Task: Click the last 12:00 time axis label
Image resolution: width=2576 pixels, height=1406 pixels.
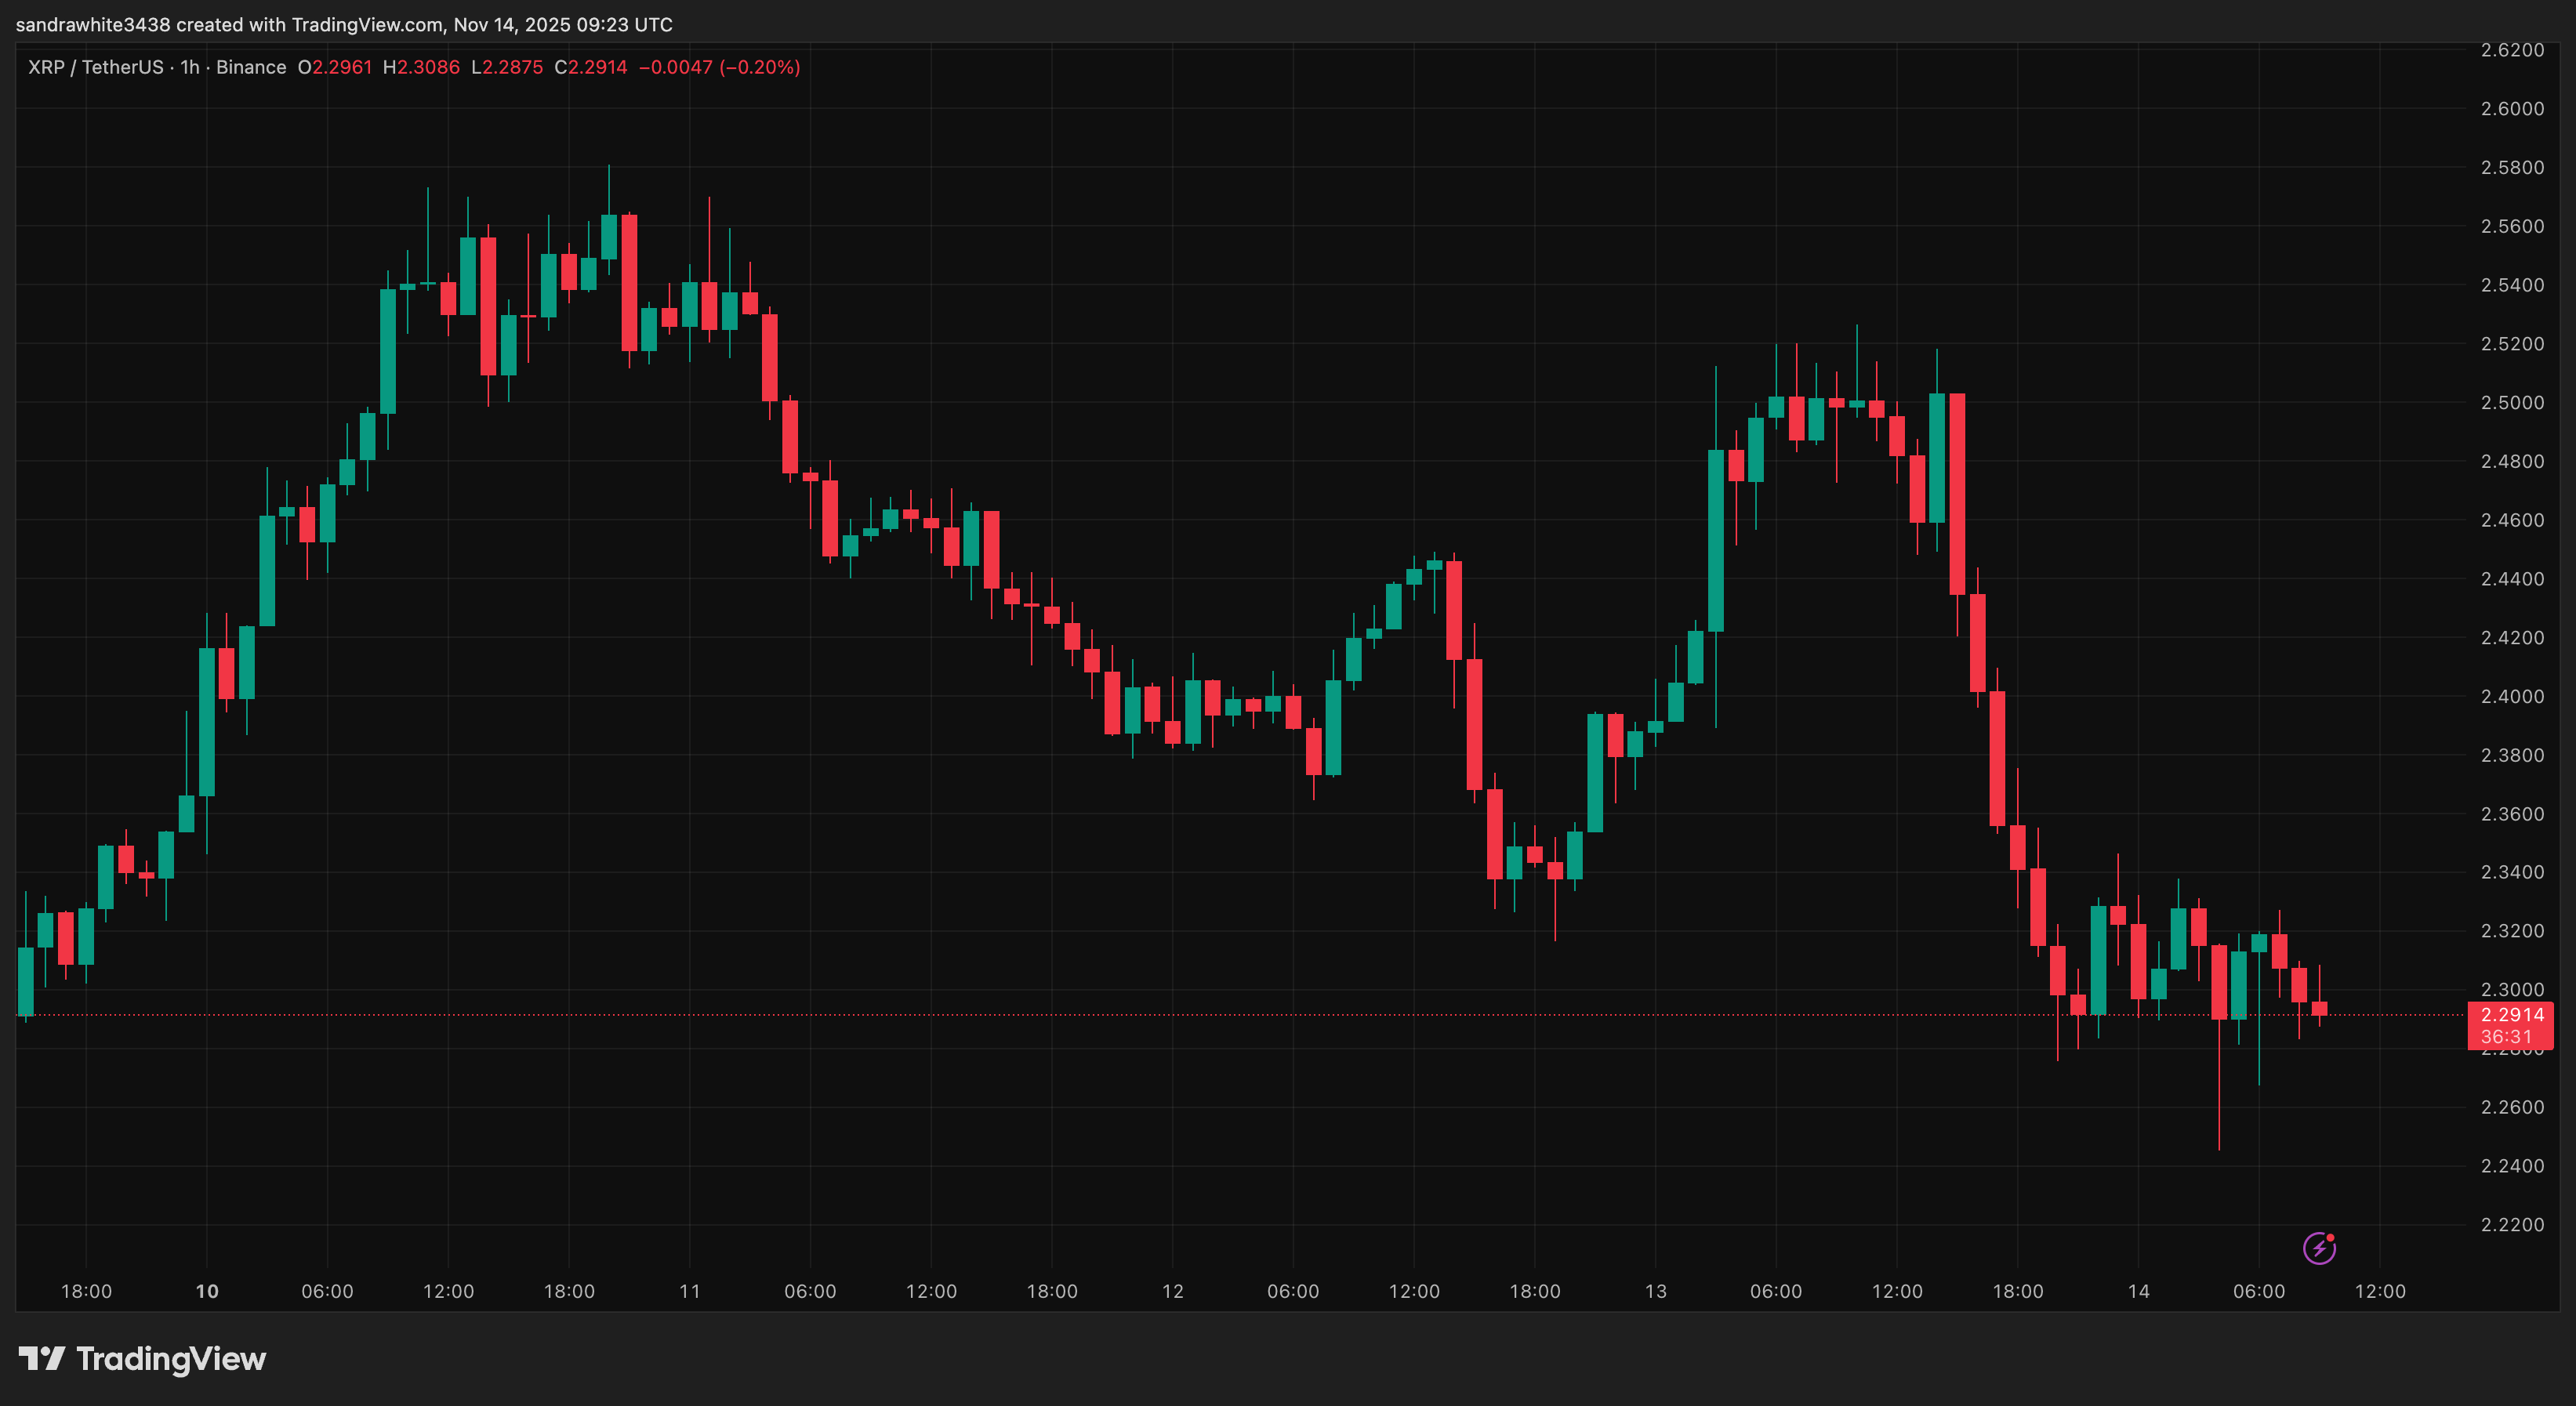Action: (2380, 1291)
